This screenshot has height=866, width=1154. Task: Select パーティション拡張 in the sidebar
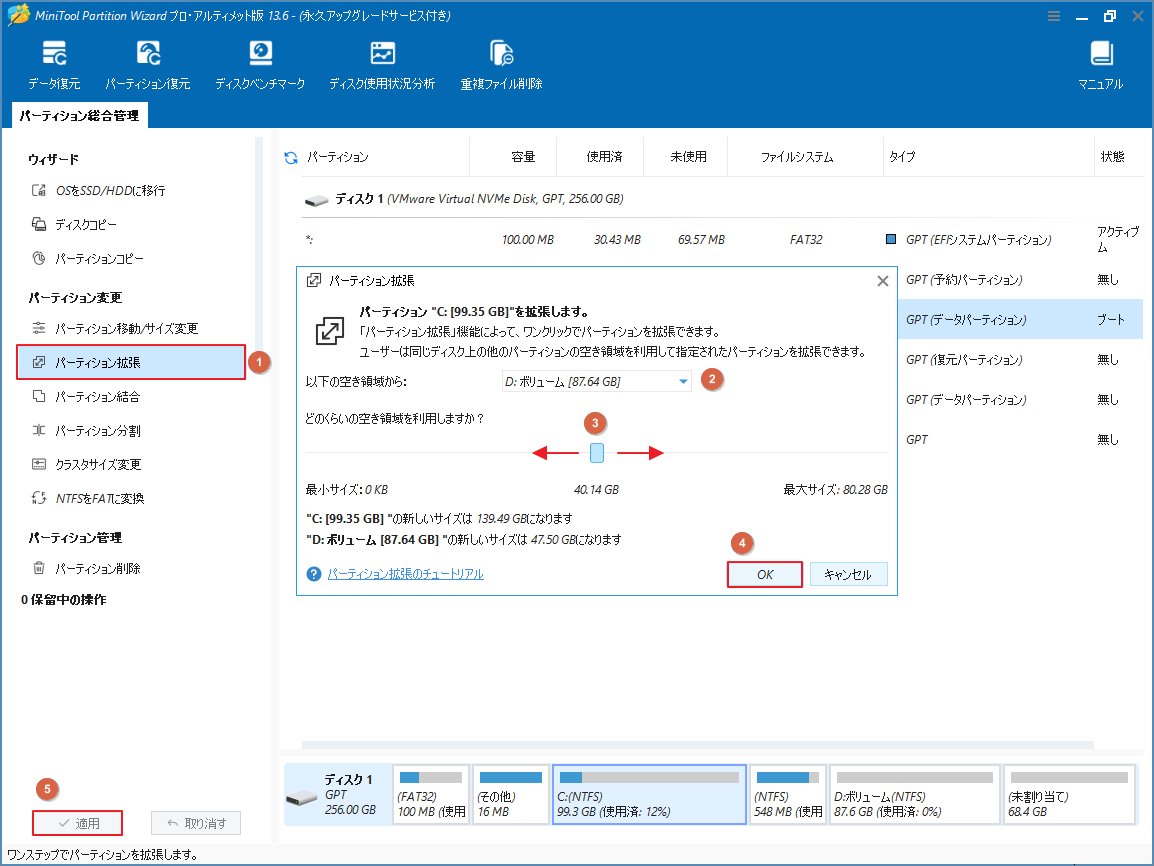131,362
